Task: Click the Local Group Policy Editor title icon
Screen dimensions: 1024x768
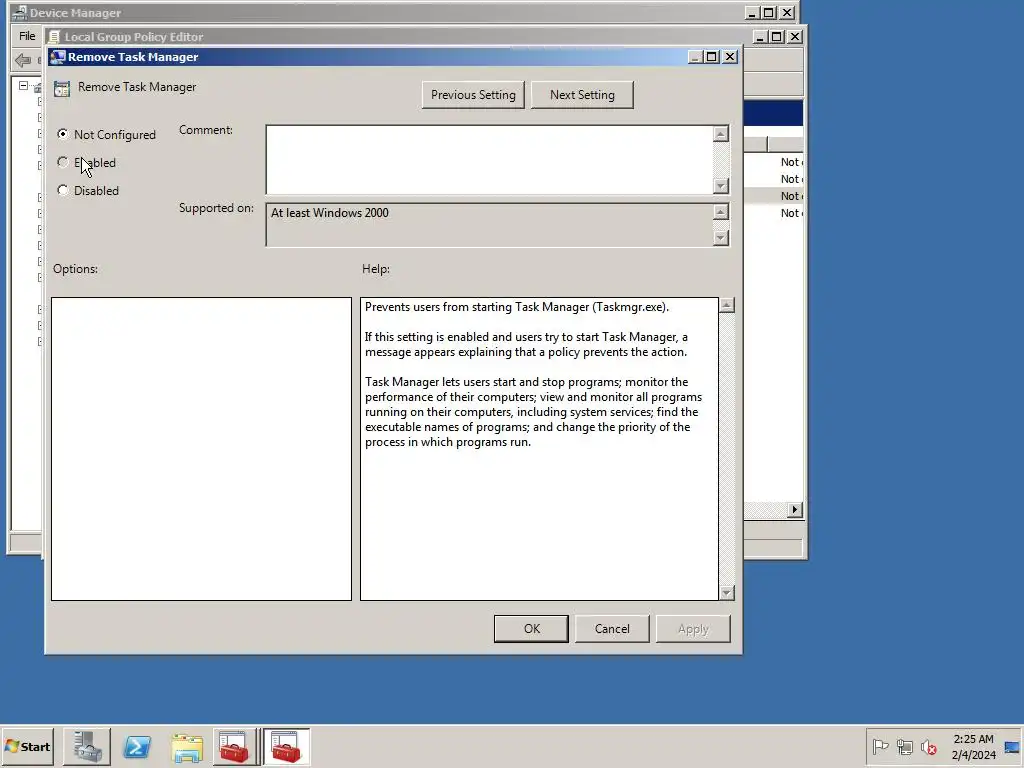Action: 54,37
